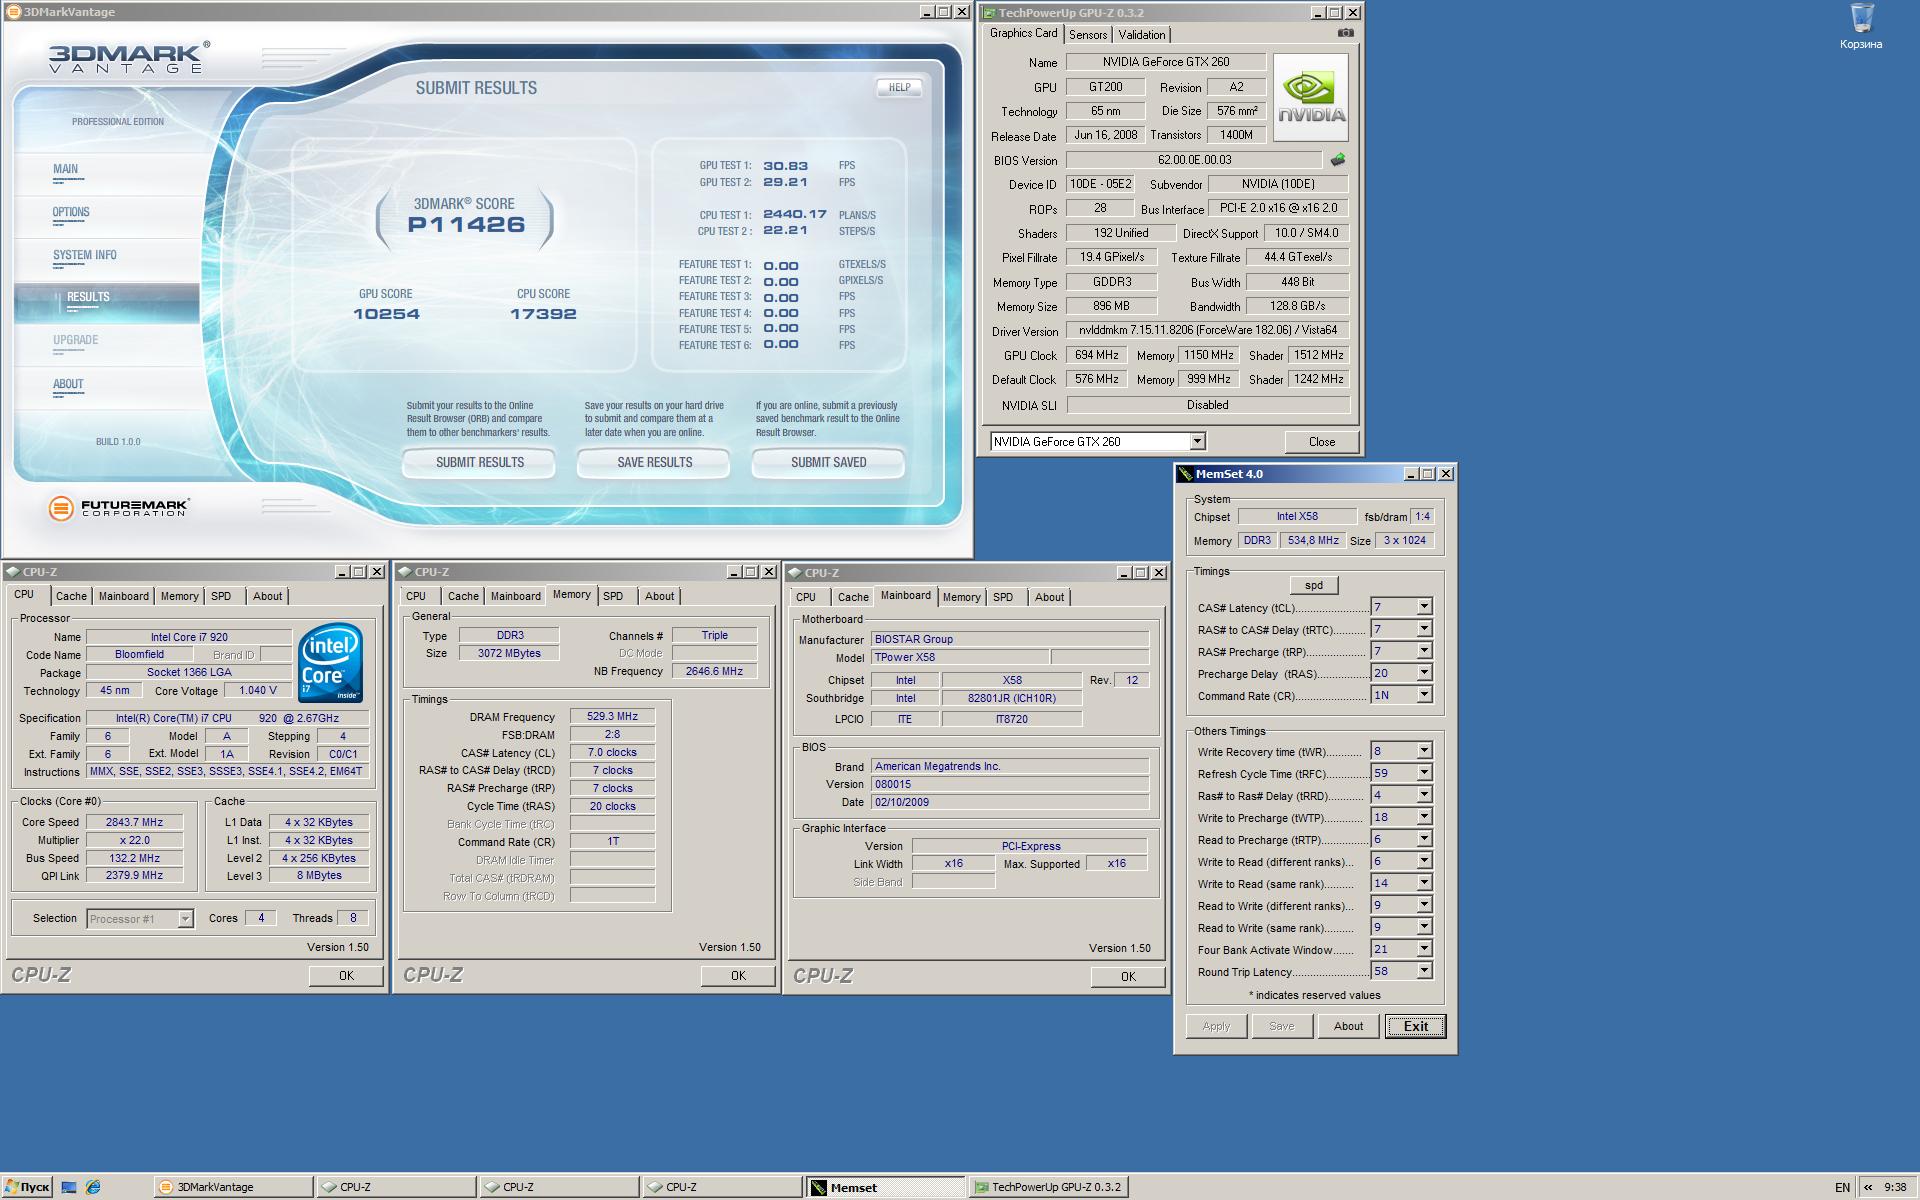Switch to Sensors tab in GPU-Z
1920x1200 pixels.
[1087, 35]
